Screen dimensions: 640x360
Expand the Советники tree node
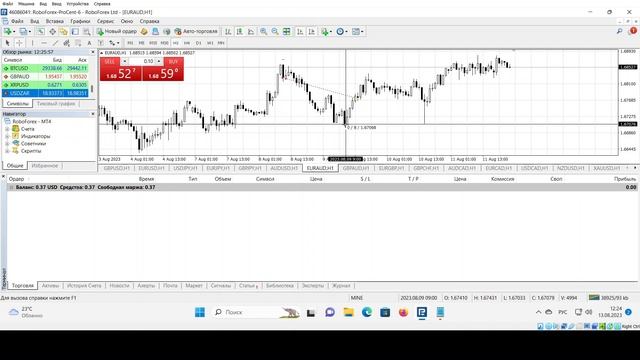7,144
